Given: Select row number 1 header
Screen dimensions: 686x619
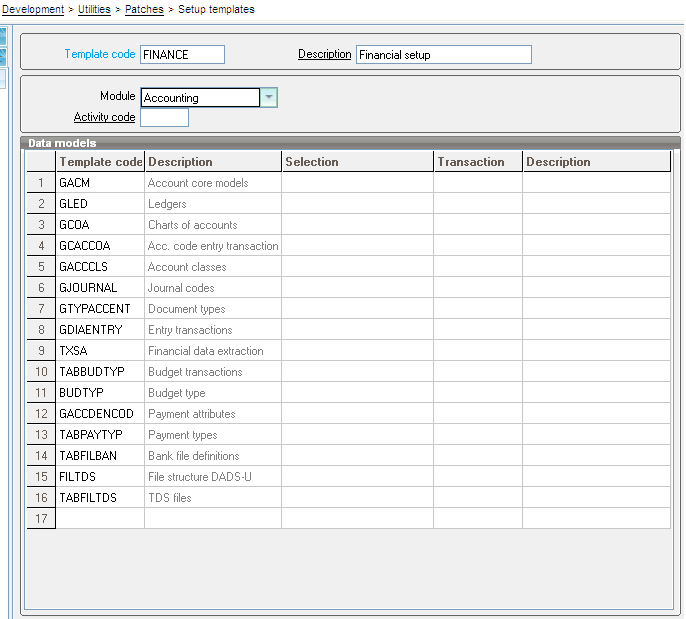Looking at the screenshot, I should coord(41,182).
